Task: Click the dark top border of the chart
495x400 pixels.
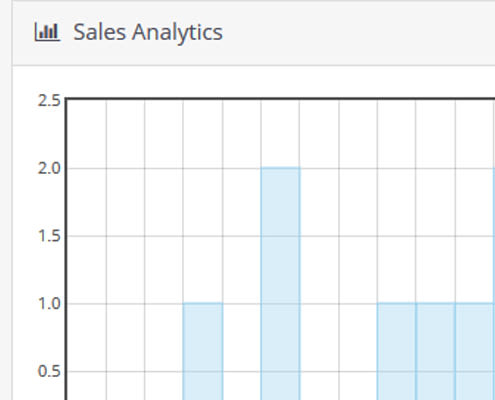Action: [280, 98]
